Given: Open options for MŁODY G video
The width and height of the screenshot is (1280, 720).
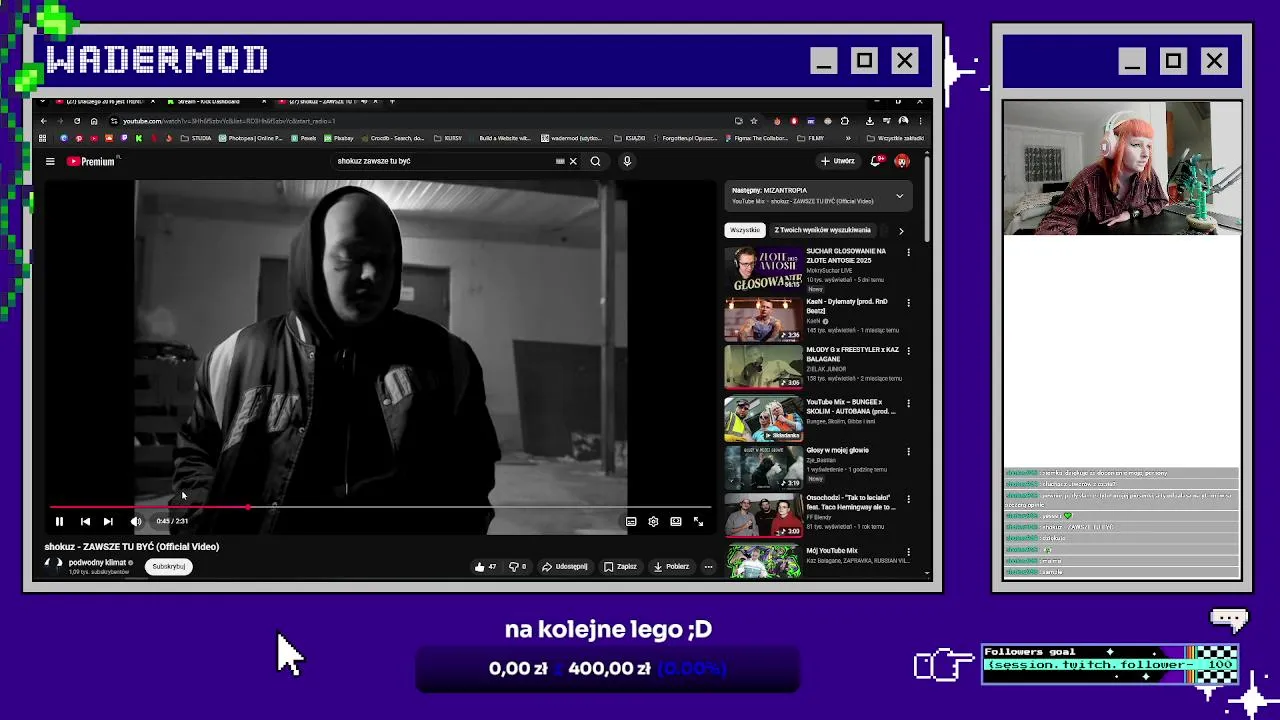Looking at the screenshot, I should pos(908,352).
